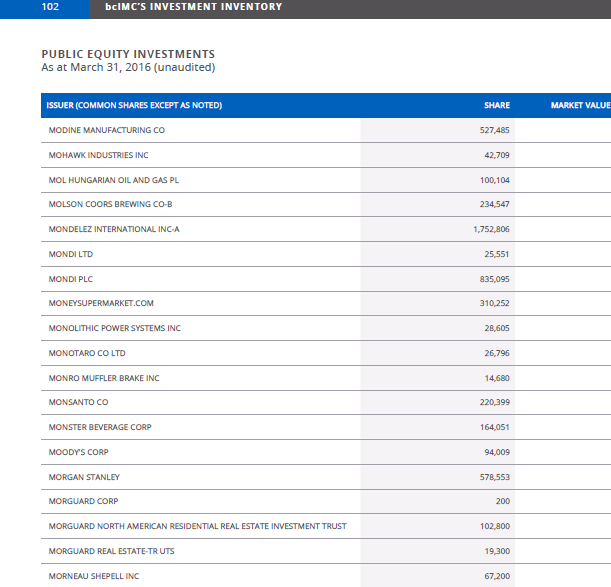
Task: Select MORGUARD REAL ESTATE-TR UTS name
Action: tap(111, 551)
